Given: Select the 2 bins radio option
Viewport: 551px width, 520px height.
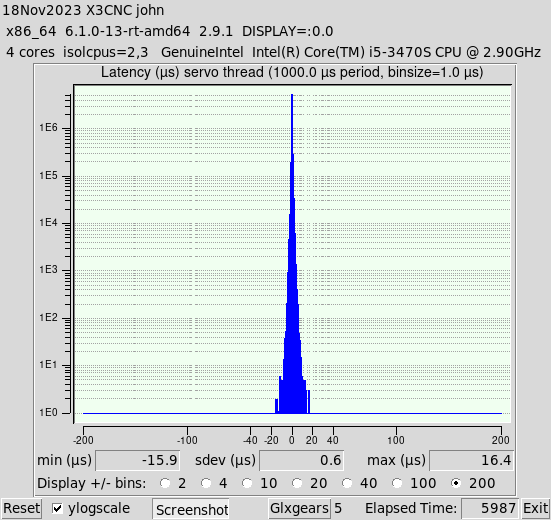Looking at the screenshot, I should click(165, 483).
